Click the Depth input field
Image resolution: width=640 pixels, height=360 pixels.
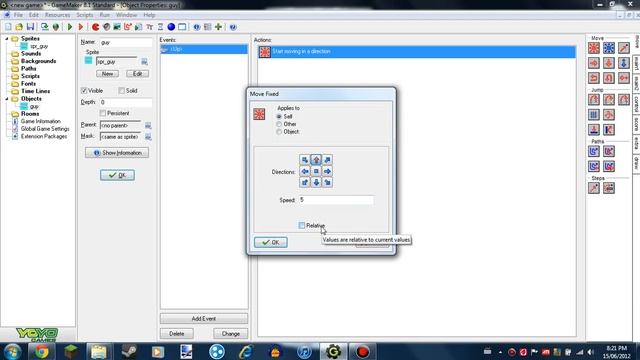click(x=126, y=102)
